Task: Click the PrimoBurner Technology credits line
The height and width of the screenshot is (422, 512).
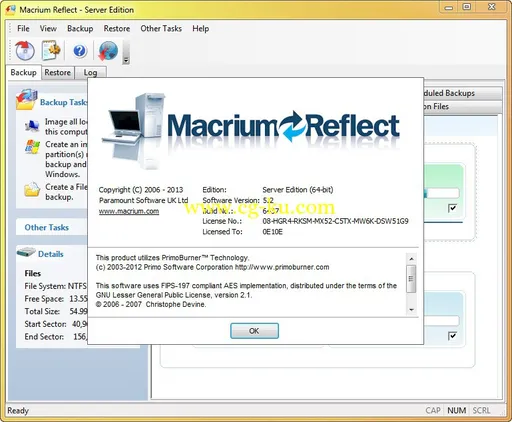Action: (172, 258)
